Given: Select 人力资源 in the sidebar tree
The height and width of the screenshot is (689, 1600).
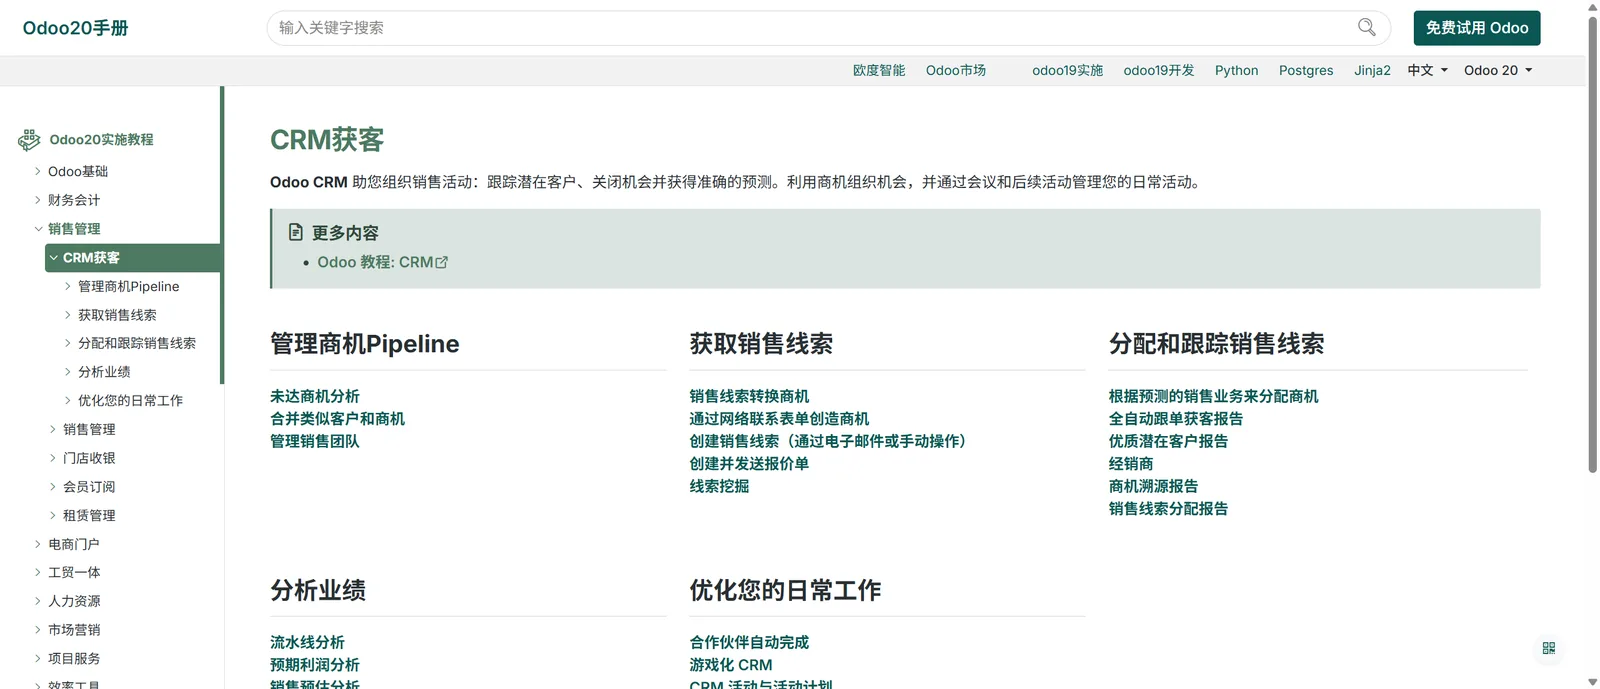Looking at the screenshot, I should tap(74, 601).
